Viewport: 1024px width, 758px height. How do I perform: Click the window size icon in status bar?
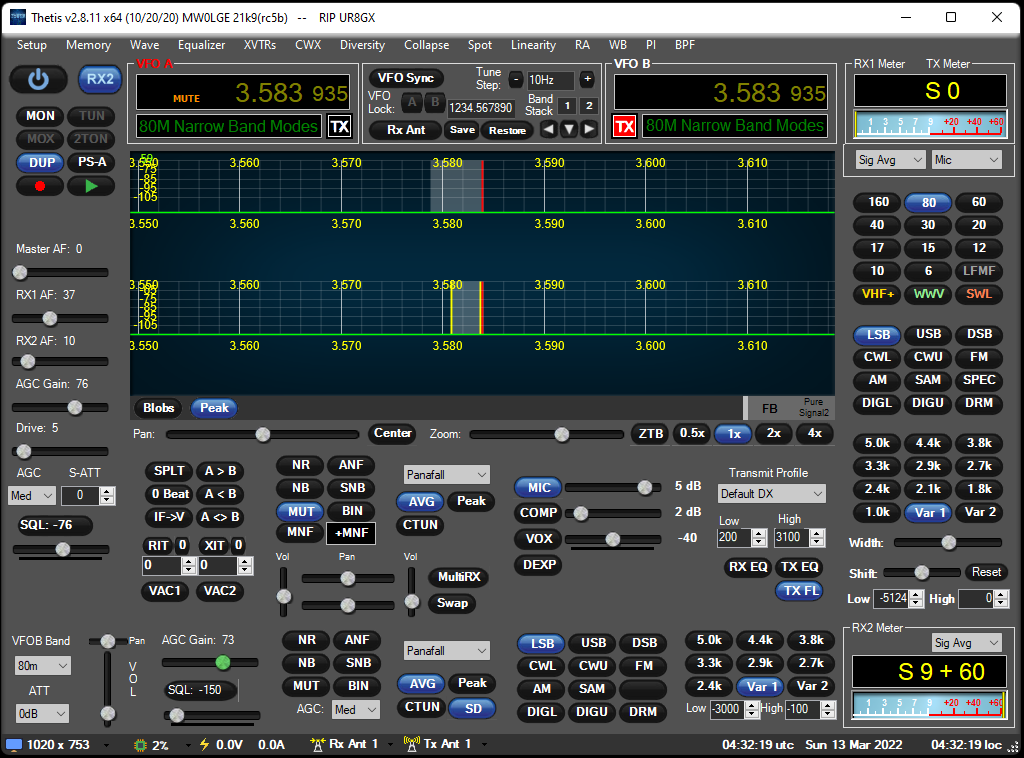click(14, 744)
